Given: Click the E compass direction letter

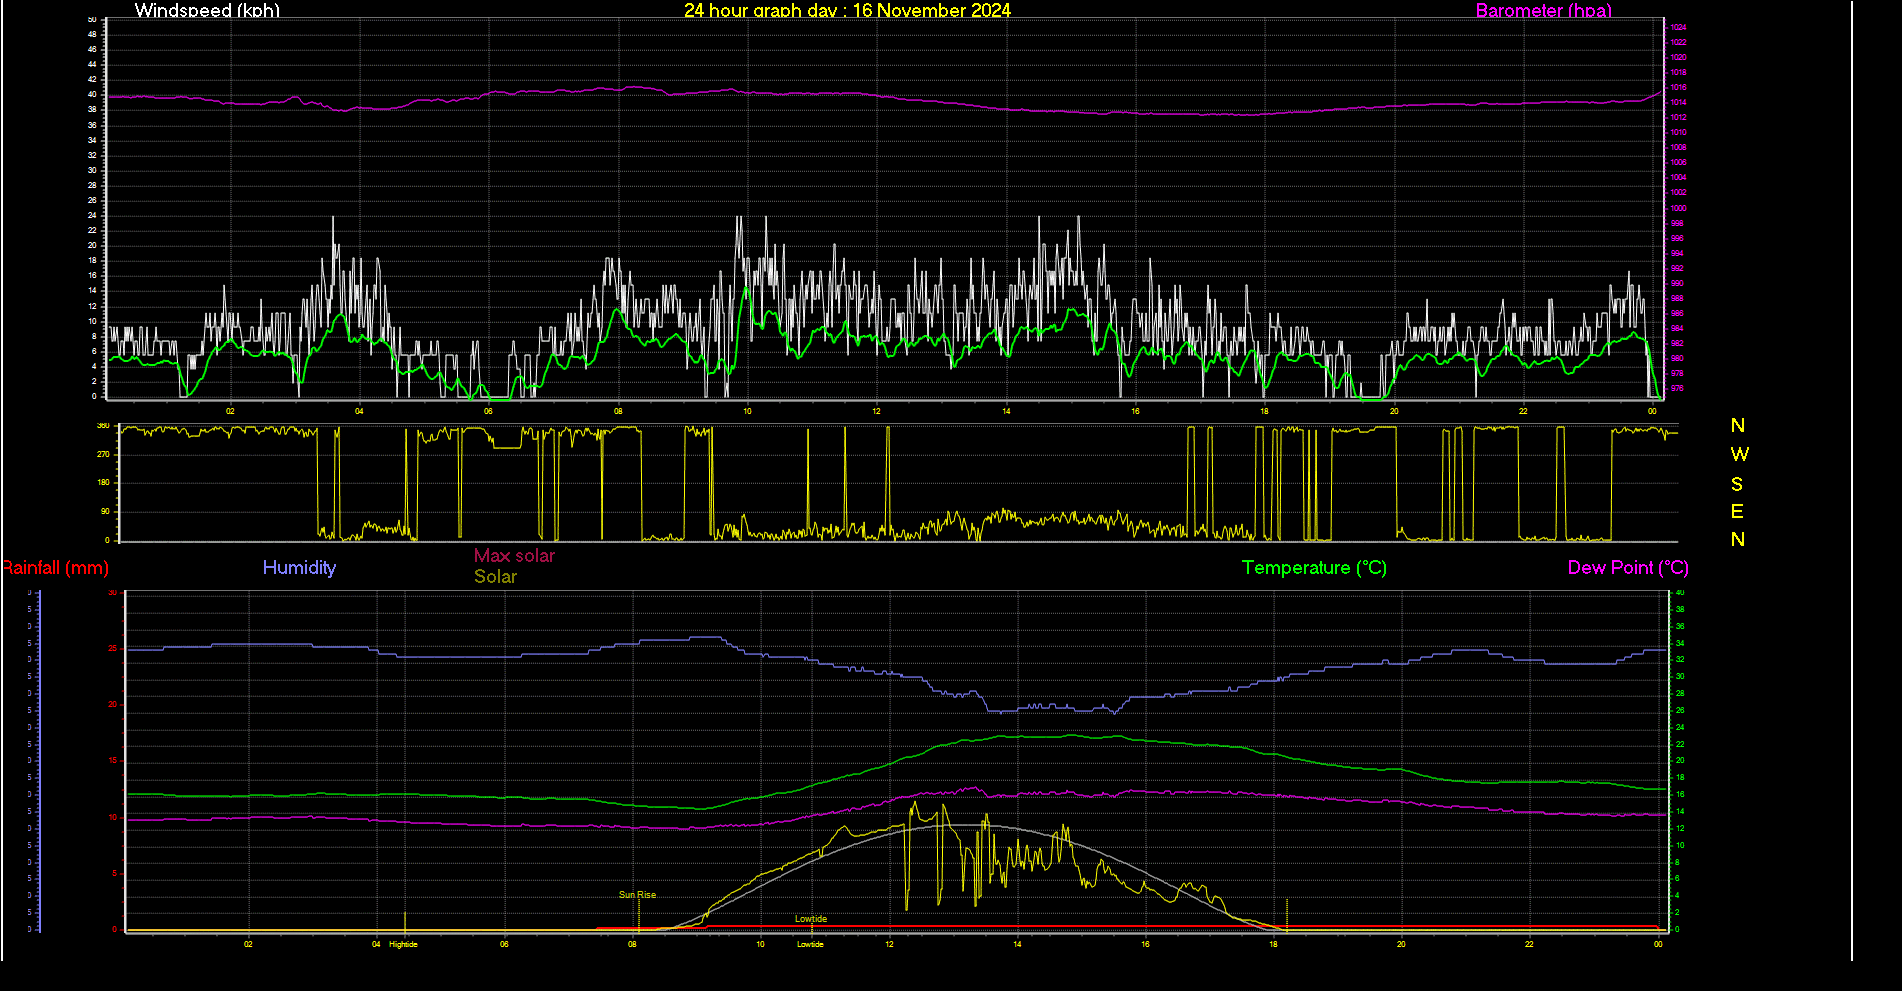Looking at the screenshot, I should tap(1737, 511).
